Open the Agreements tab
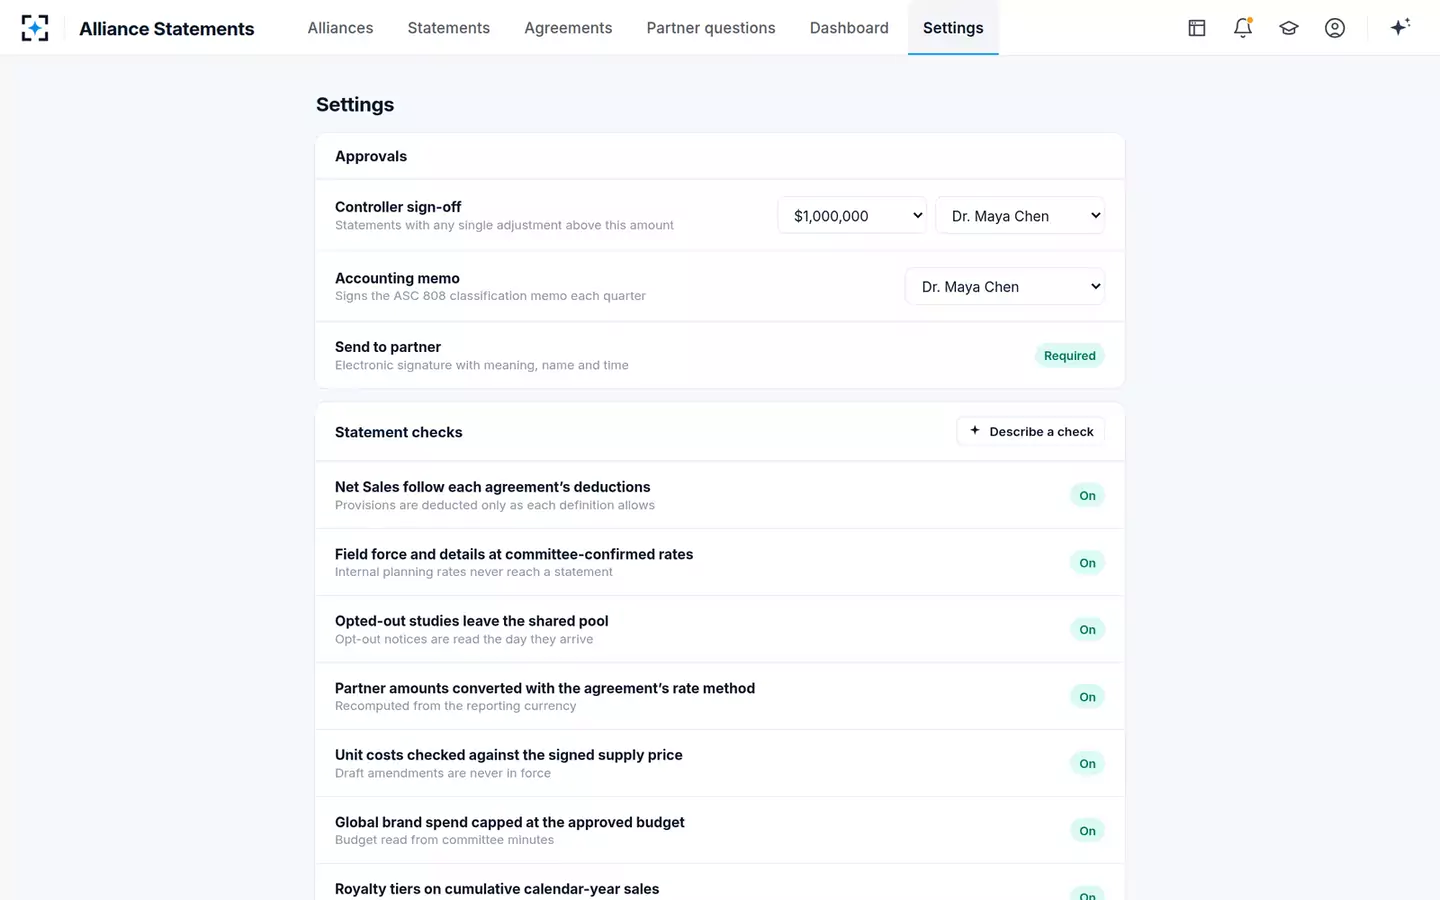The height and width of the screenshot is (900, 1440). pyautogui.click(x=568, y=28)
